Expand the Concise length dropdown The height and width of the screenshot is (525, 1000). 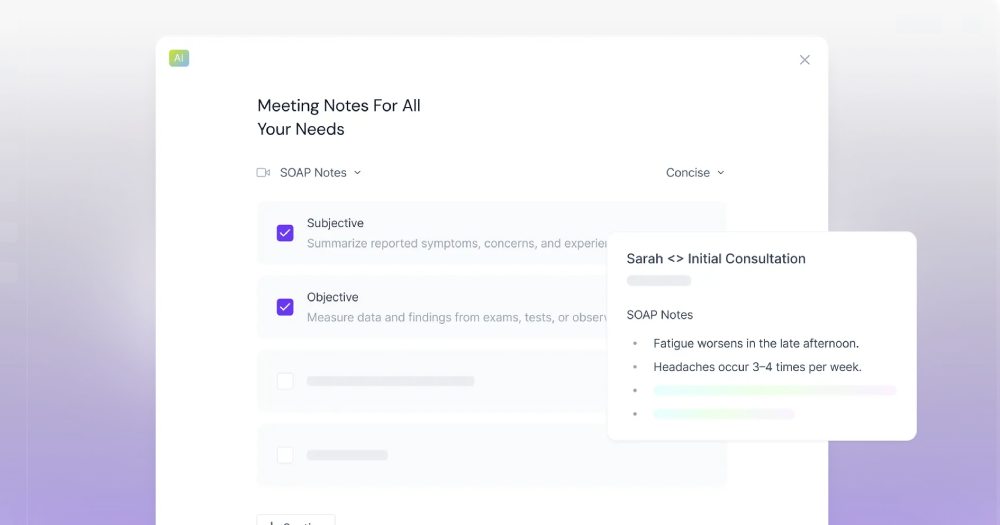pyautogui.click(x=694, y=173)
